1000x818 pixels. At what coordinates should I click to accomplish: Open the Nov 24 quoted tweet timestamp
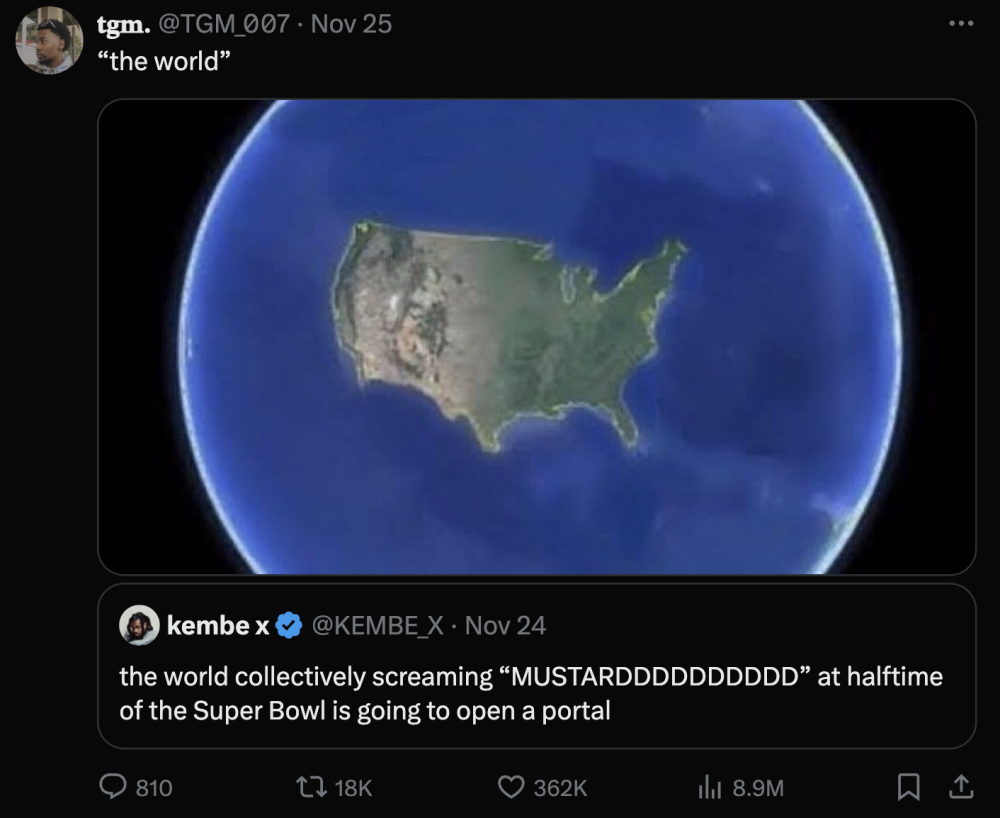(x=506, y=626)
